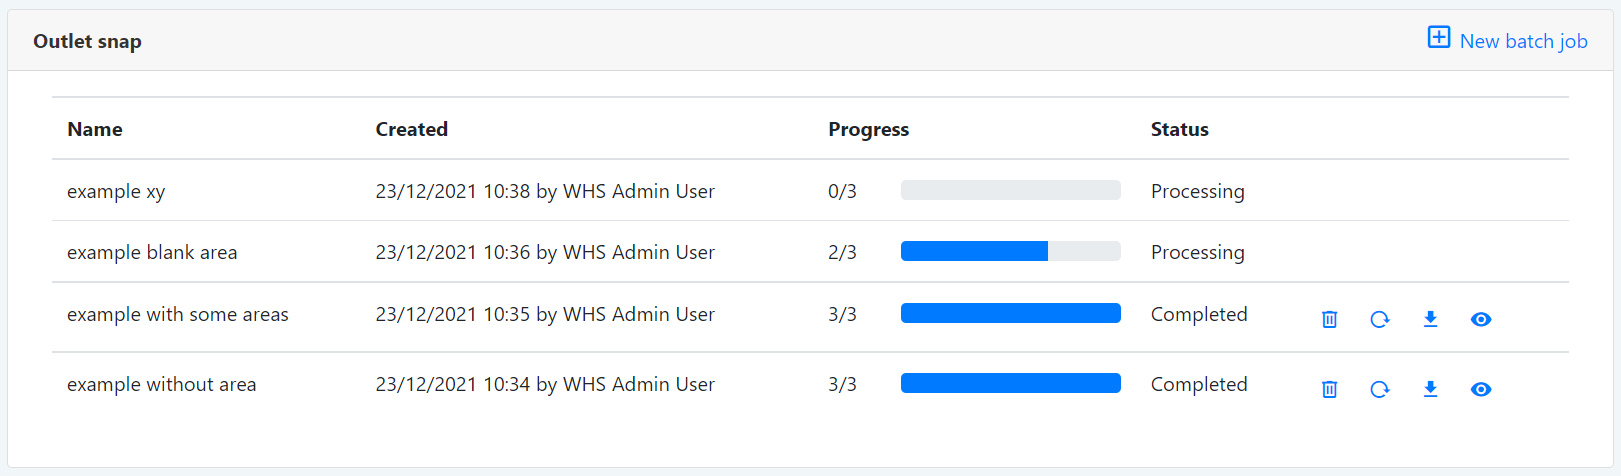This screenshot has width=1621, height=476.
Task: Click the plus icon for new batch job
Action: pyautogui.click(x=1438, y=38)
